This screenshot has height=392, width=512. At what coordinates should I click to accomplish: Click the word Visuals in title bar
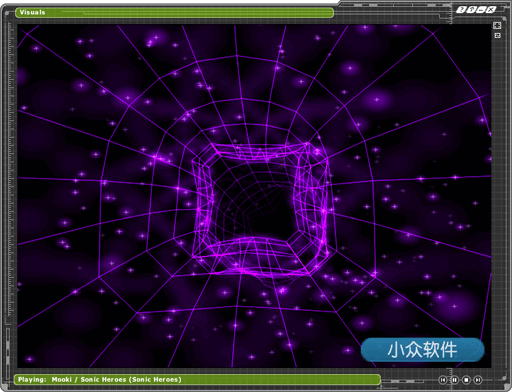[x=32, y=12]
